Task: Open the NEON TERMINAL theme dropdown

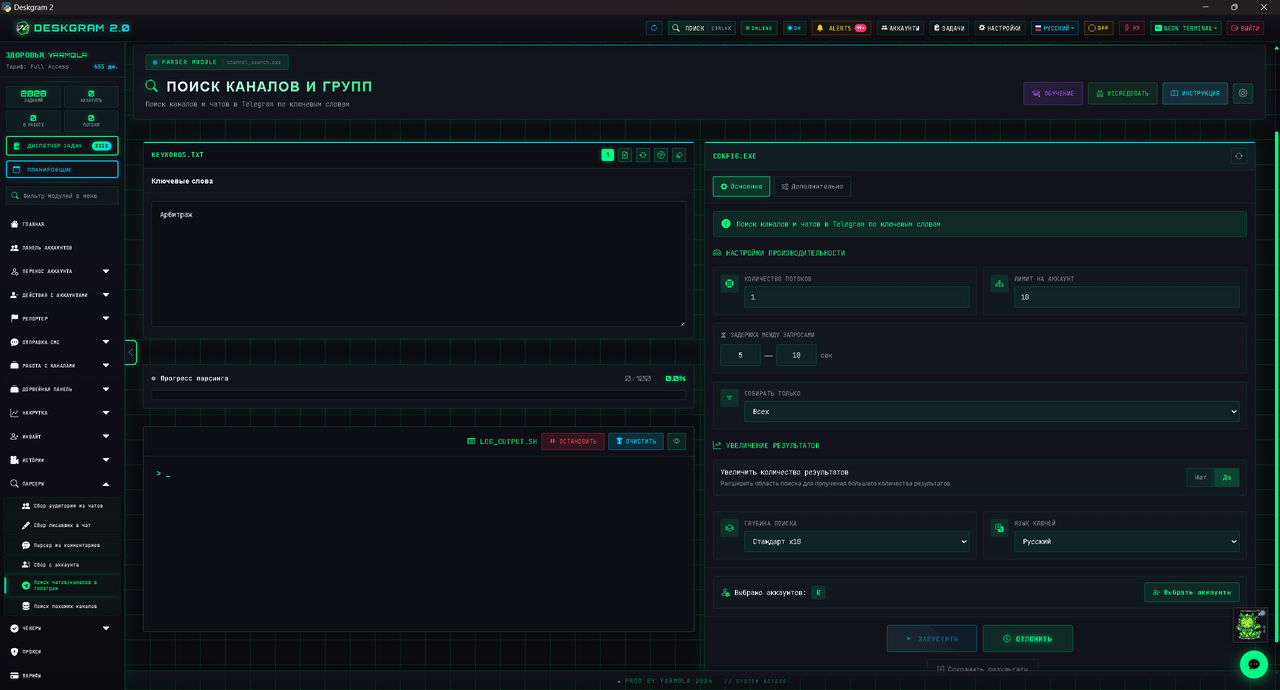Action: click(x=1186, y=28)
